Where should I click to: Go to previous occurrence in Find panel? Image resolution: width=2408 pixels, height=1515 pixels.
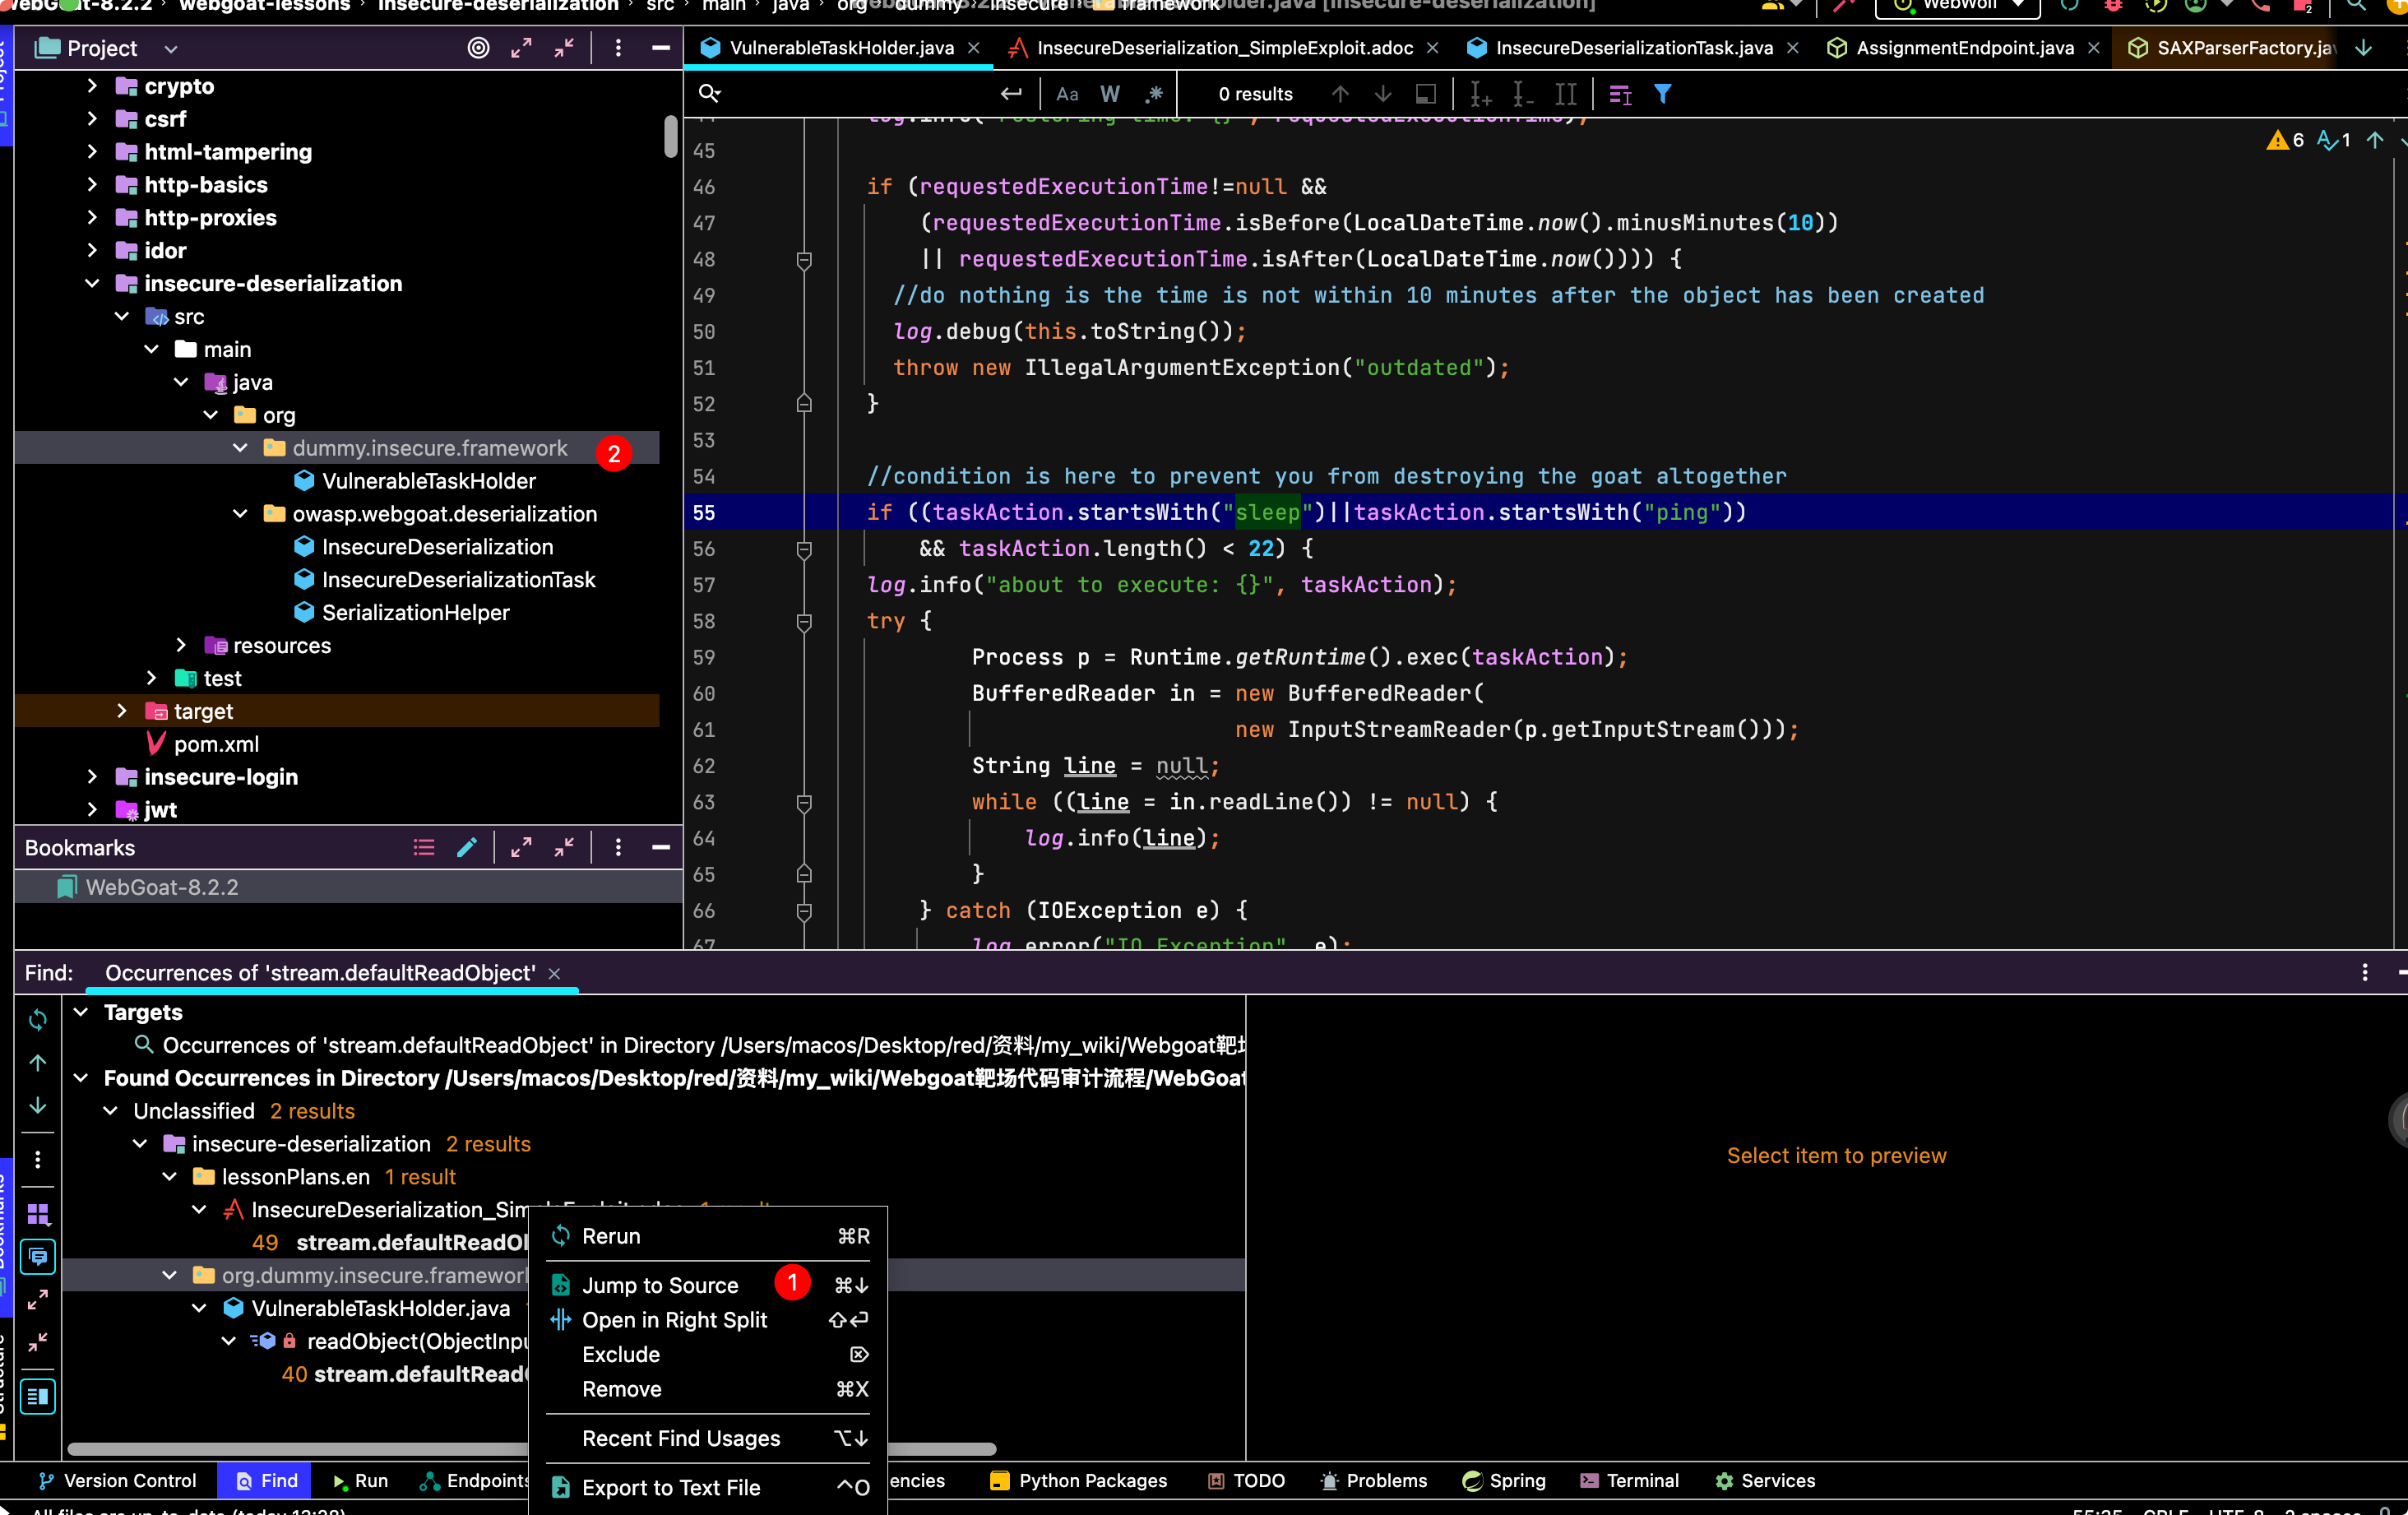[x=38, y=1062]
